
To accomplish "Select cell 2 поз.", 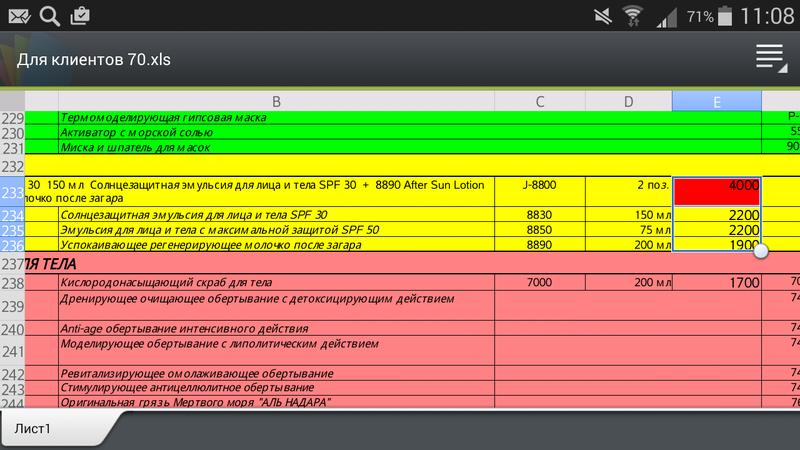I will coord(629,192).
